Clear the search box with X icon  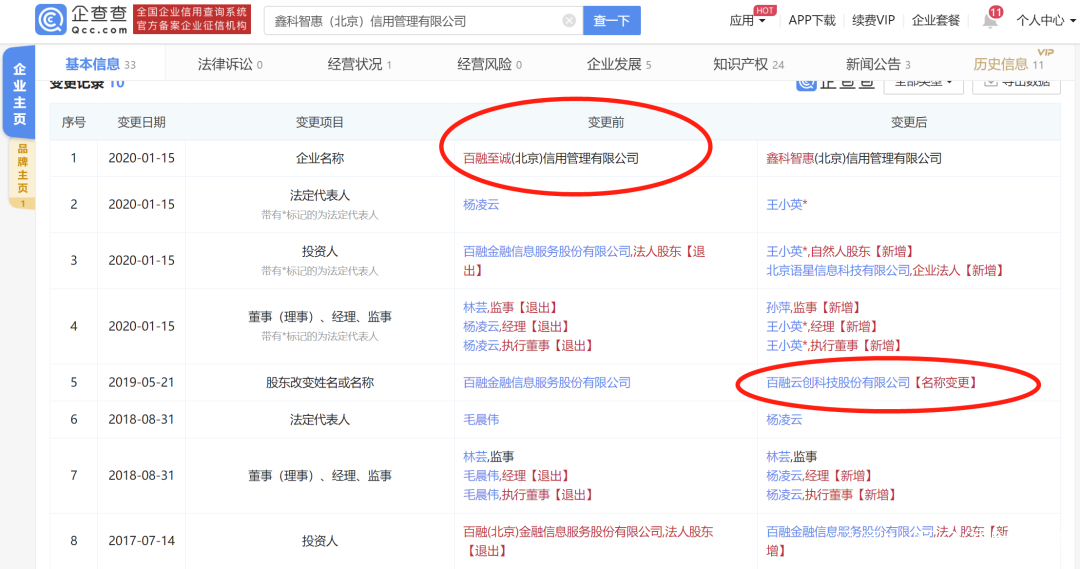point(569,21)
